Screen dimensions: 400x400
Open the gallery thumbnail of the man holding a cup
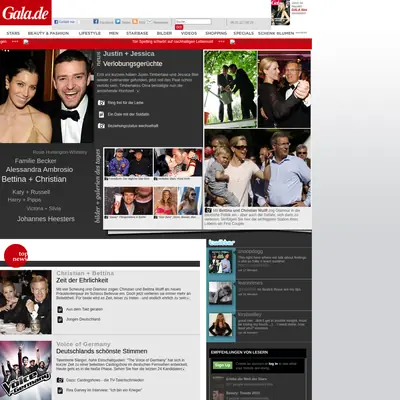(x=129, y=201)
